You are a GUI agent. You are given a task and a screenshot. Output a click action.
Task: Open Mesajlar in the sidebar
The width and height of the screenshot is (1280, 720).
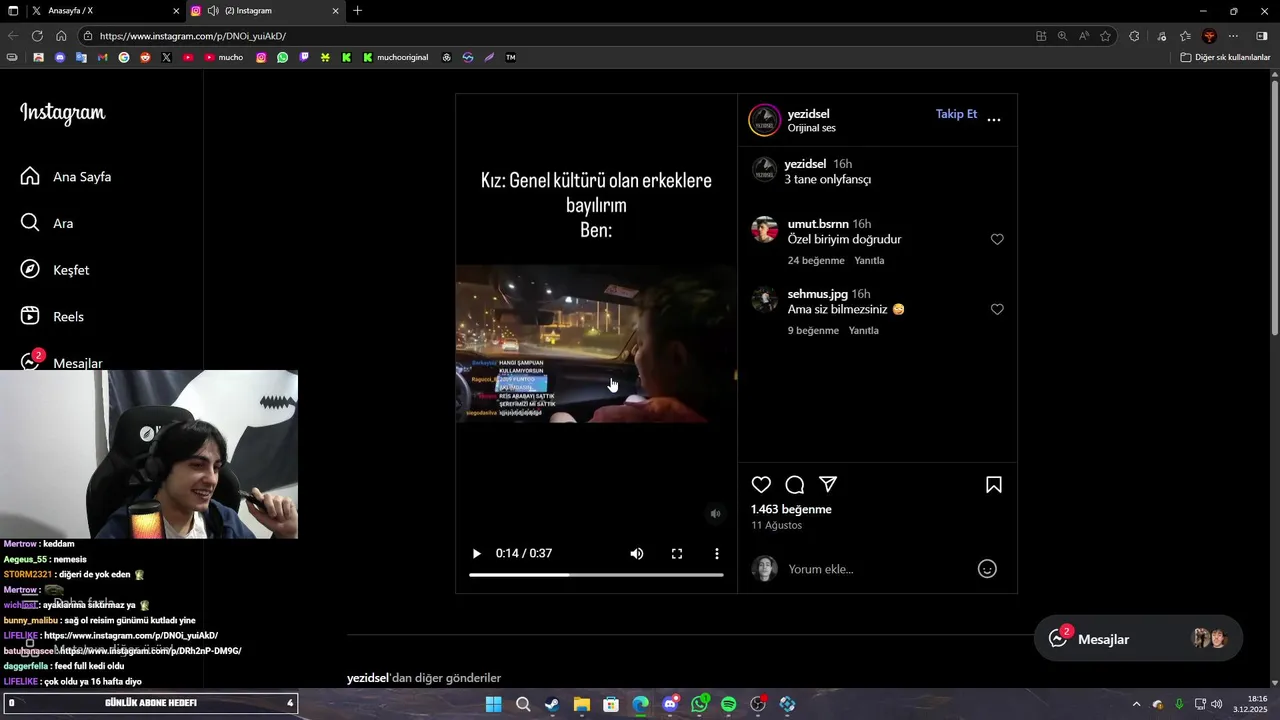pos(62,363)
